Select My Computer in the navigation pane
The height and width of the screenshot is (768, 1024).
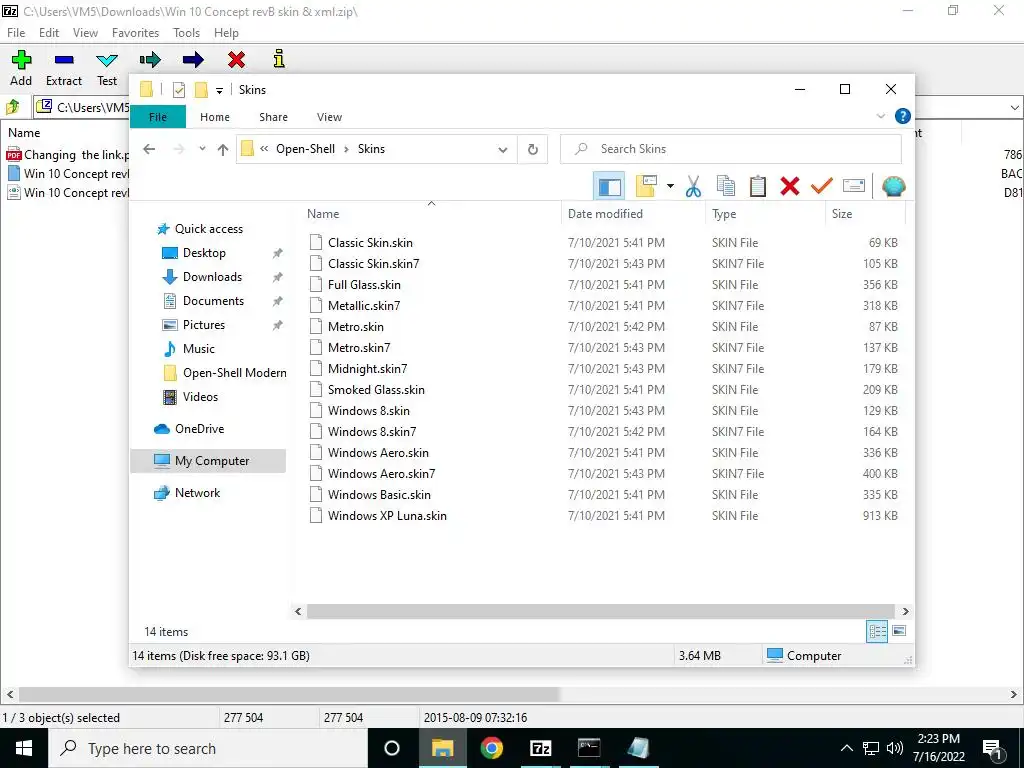(208, 461)
